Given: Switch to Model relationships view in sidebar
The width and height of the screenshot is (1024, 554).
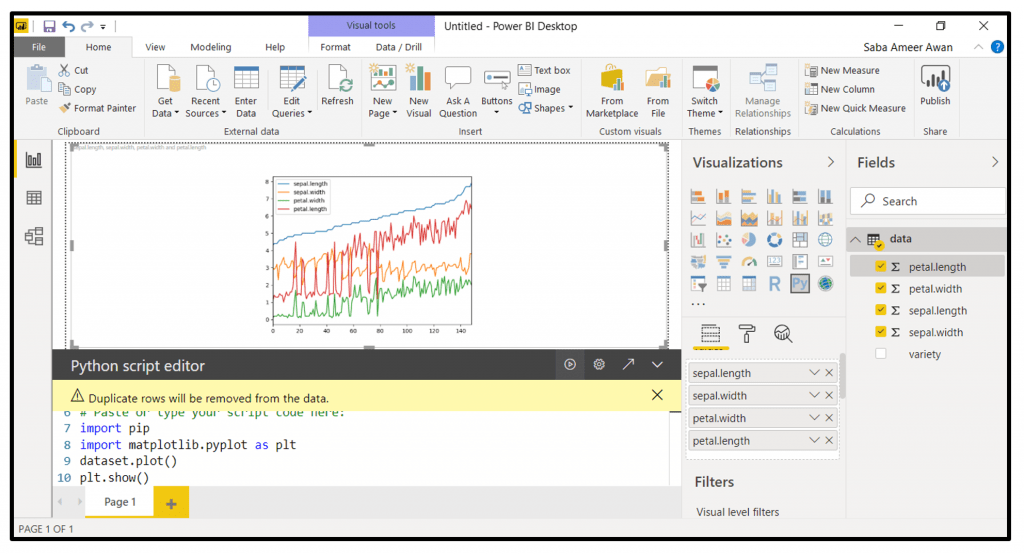Looking at the screenshot, I should pyautogui.click(x=33, y=236).
